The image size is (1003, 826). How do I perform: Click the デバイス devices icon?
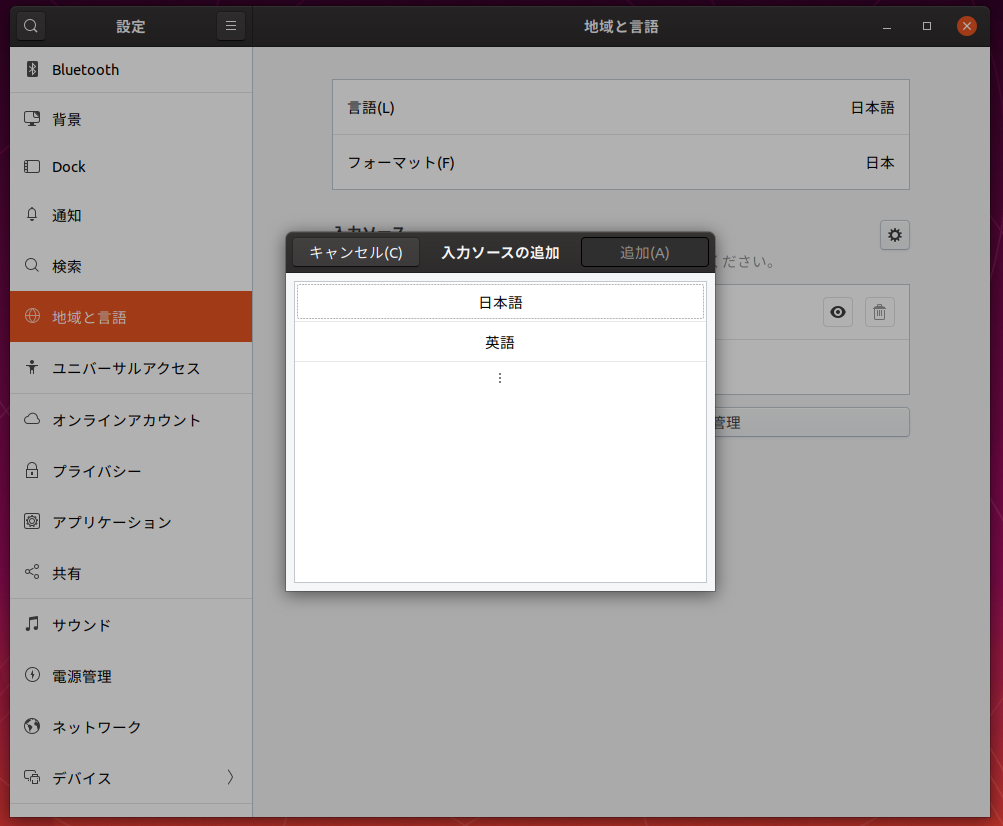point(32,777)
